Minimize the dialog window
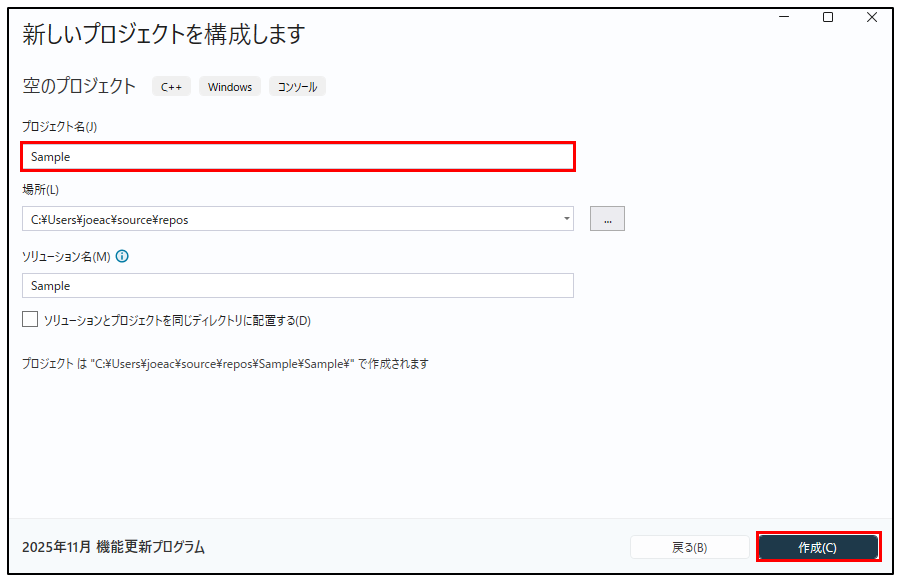This screenshot has width=902, height=583. click(784, 17)
